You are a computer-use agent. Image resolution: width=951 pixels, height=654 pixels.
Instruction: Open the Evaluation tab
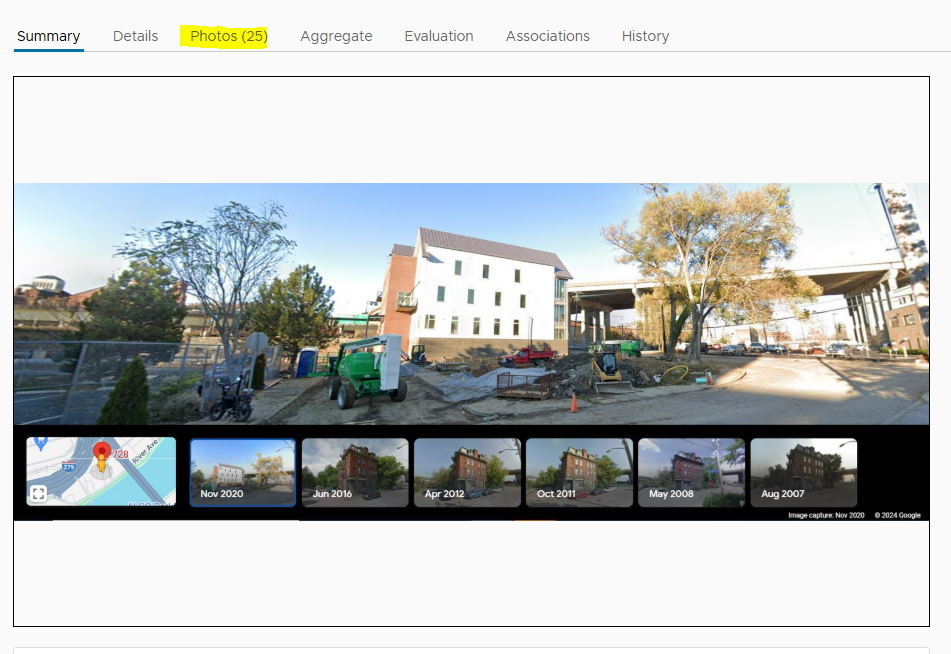[x=439, y=36]
